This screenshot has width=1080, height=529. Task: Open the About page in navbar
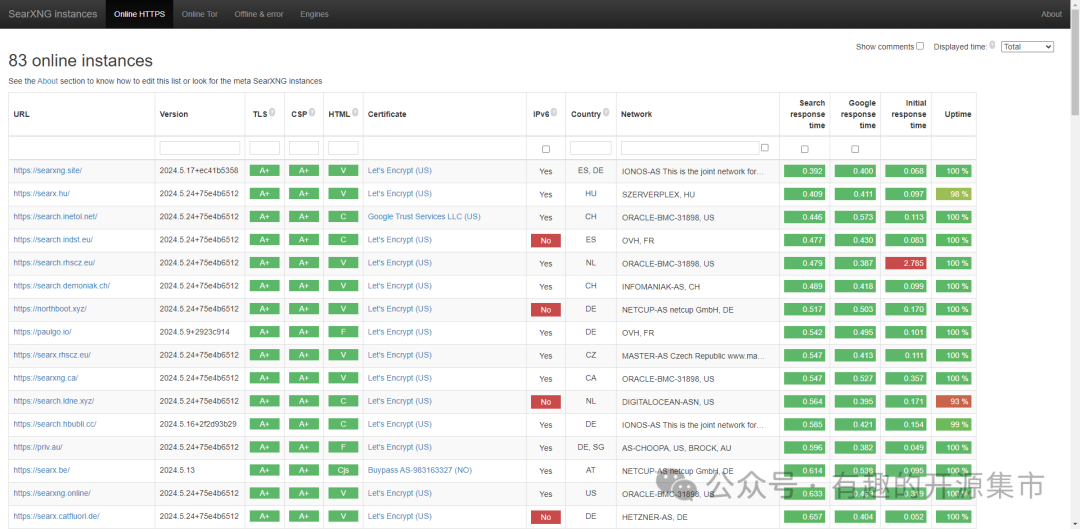[1051, 14]
